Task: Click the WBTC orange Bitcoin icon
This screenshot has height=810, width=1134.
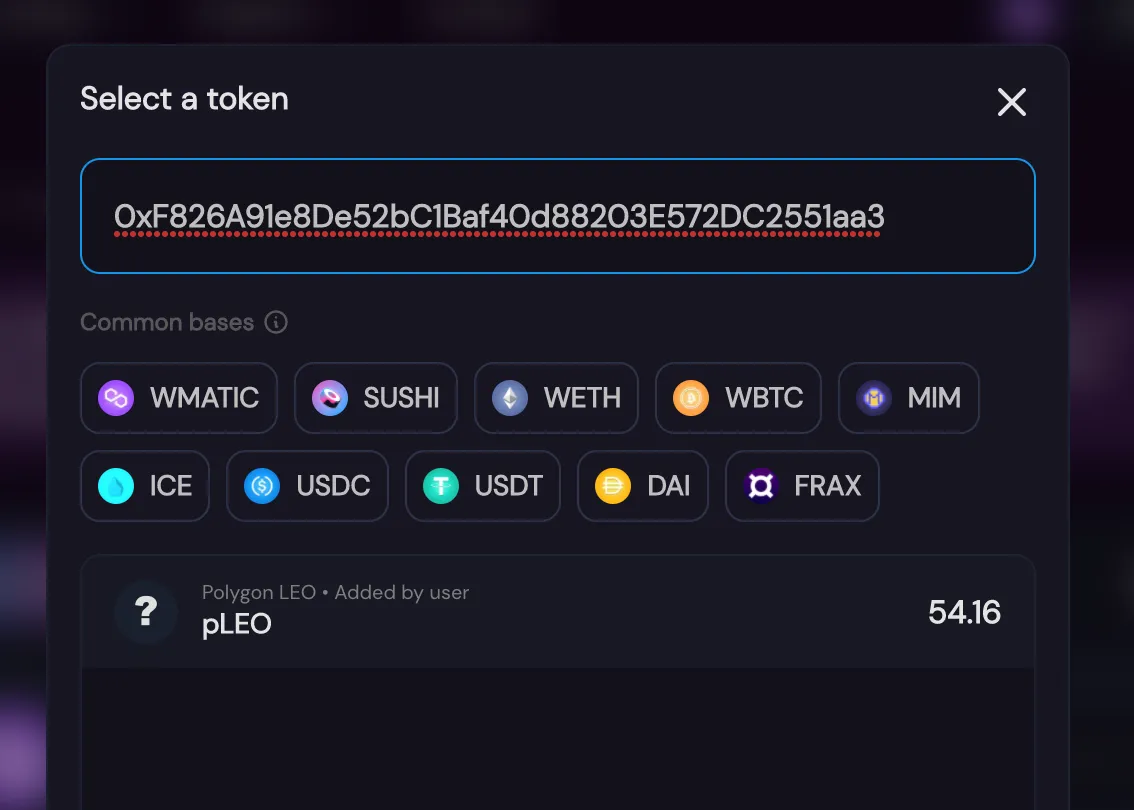Action: 691,398
